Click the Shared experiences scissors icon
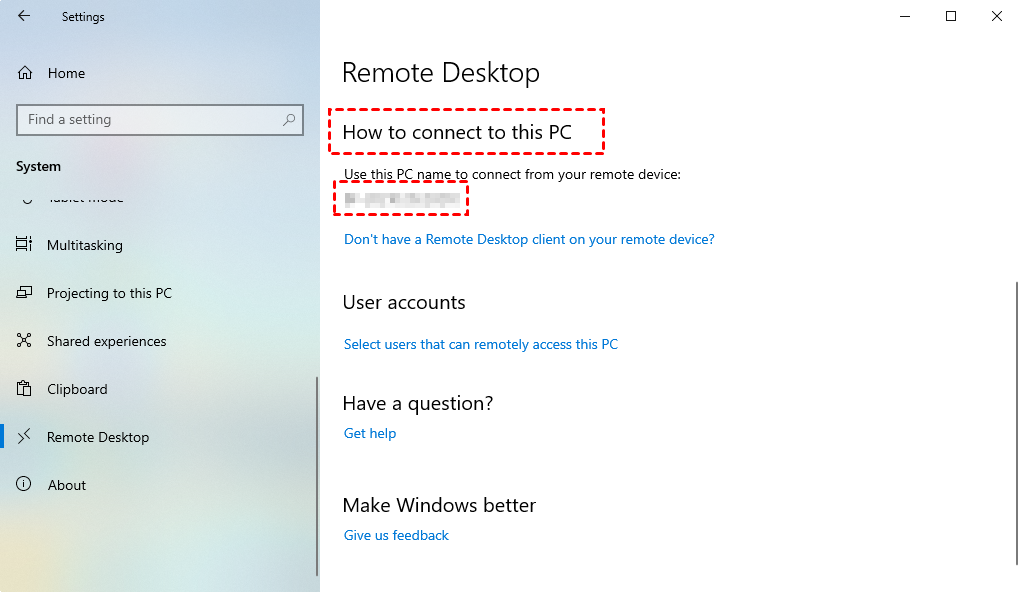1020x592 pixels. [x=22, y=340]
